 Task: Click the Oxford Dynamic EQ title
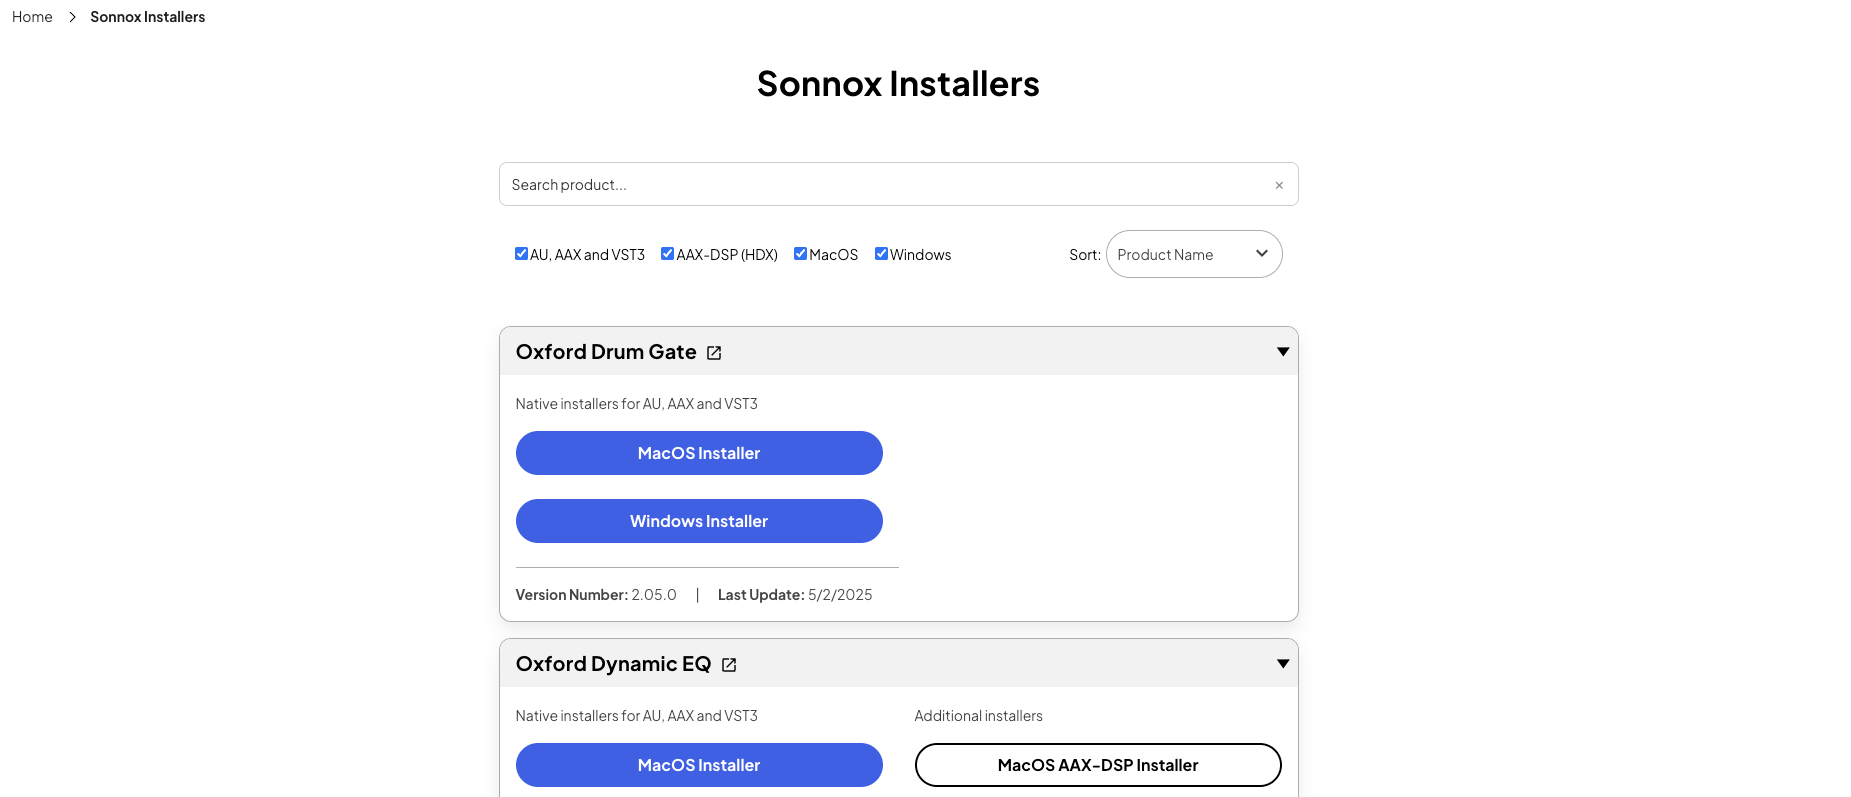[613, 664]
